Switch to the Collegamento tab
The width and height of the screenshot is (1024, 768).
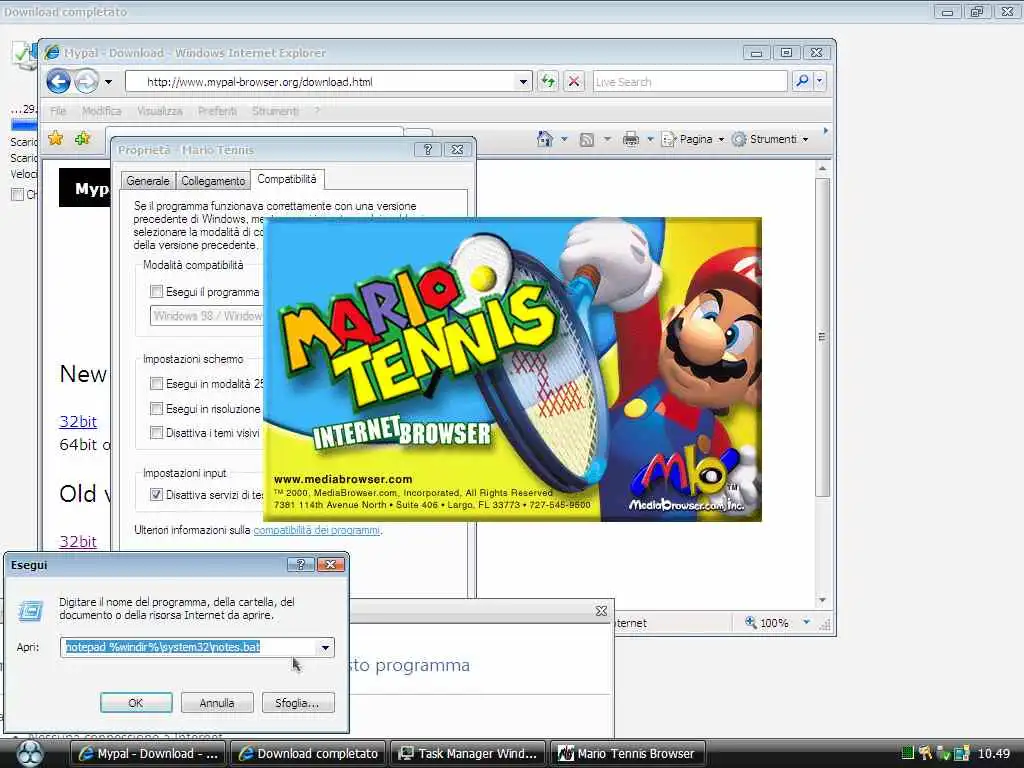(213, 181)
